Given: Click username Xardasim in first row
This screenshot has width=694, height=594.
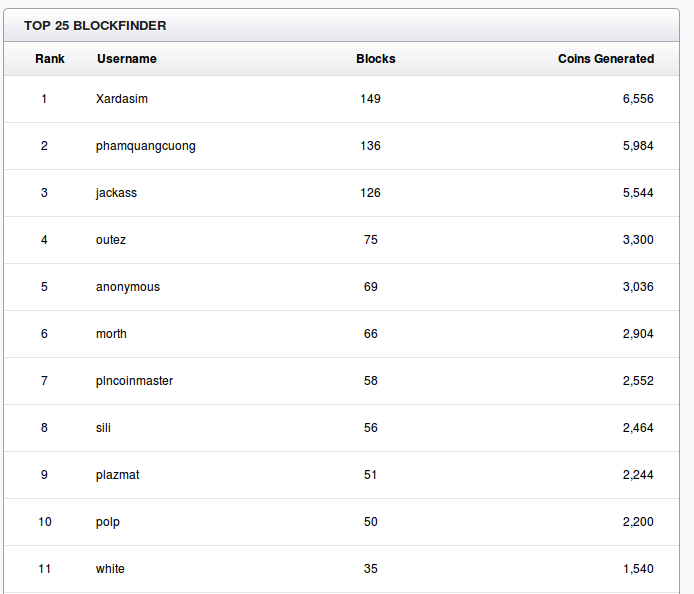Looking at the screenshot, I should 122,99.
